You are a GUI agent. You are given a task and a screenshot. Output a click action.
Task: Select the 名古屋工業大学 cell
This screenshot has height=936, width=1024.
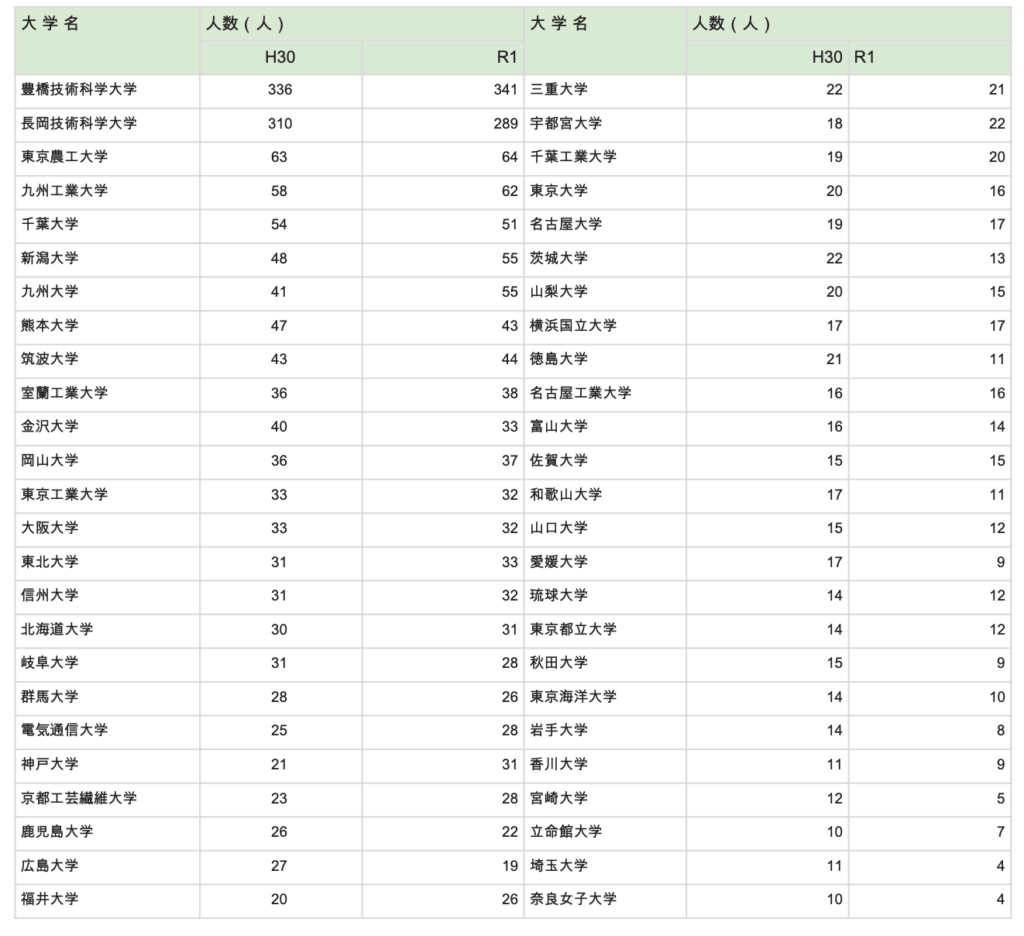(x=581, y=393)
